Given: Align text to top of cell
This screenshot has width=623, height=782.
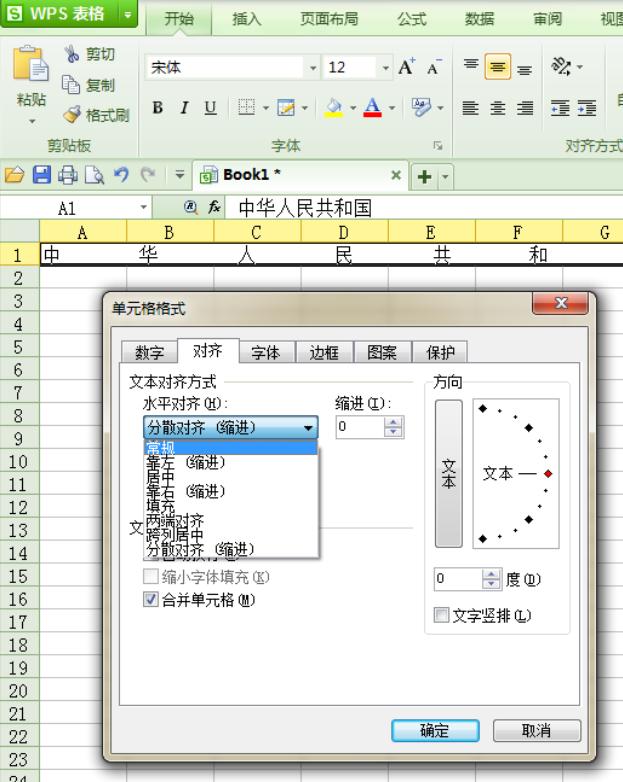Looking at the screenshot, I should (471, 66).
